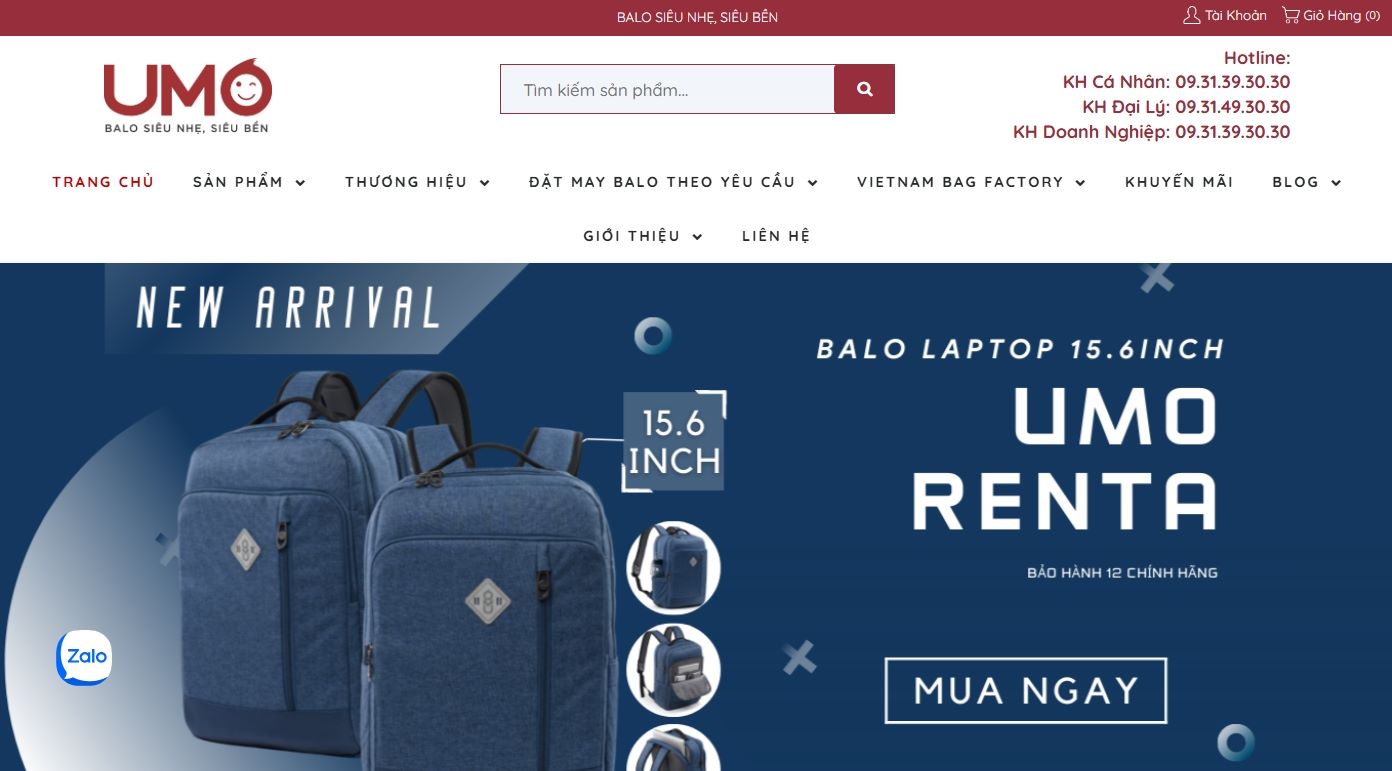Click the MUA NGAY banner button
The image size is (1392, 771).
click(1026, 690)
